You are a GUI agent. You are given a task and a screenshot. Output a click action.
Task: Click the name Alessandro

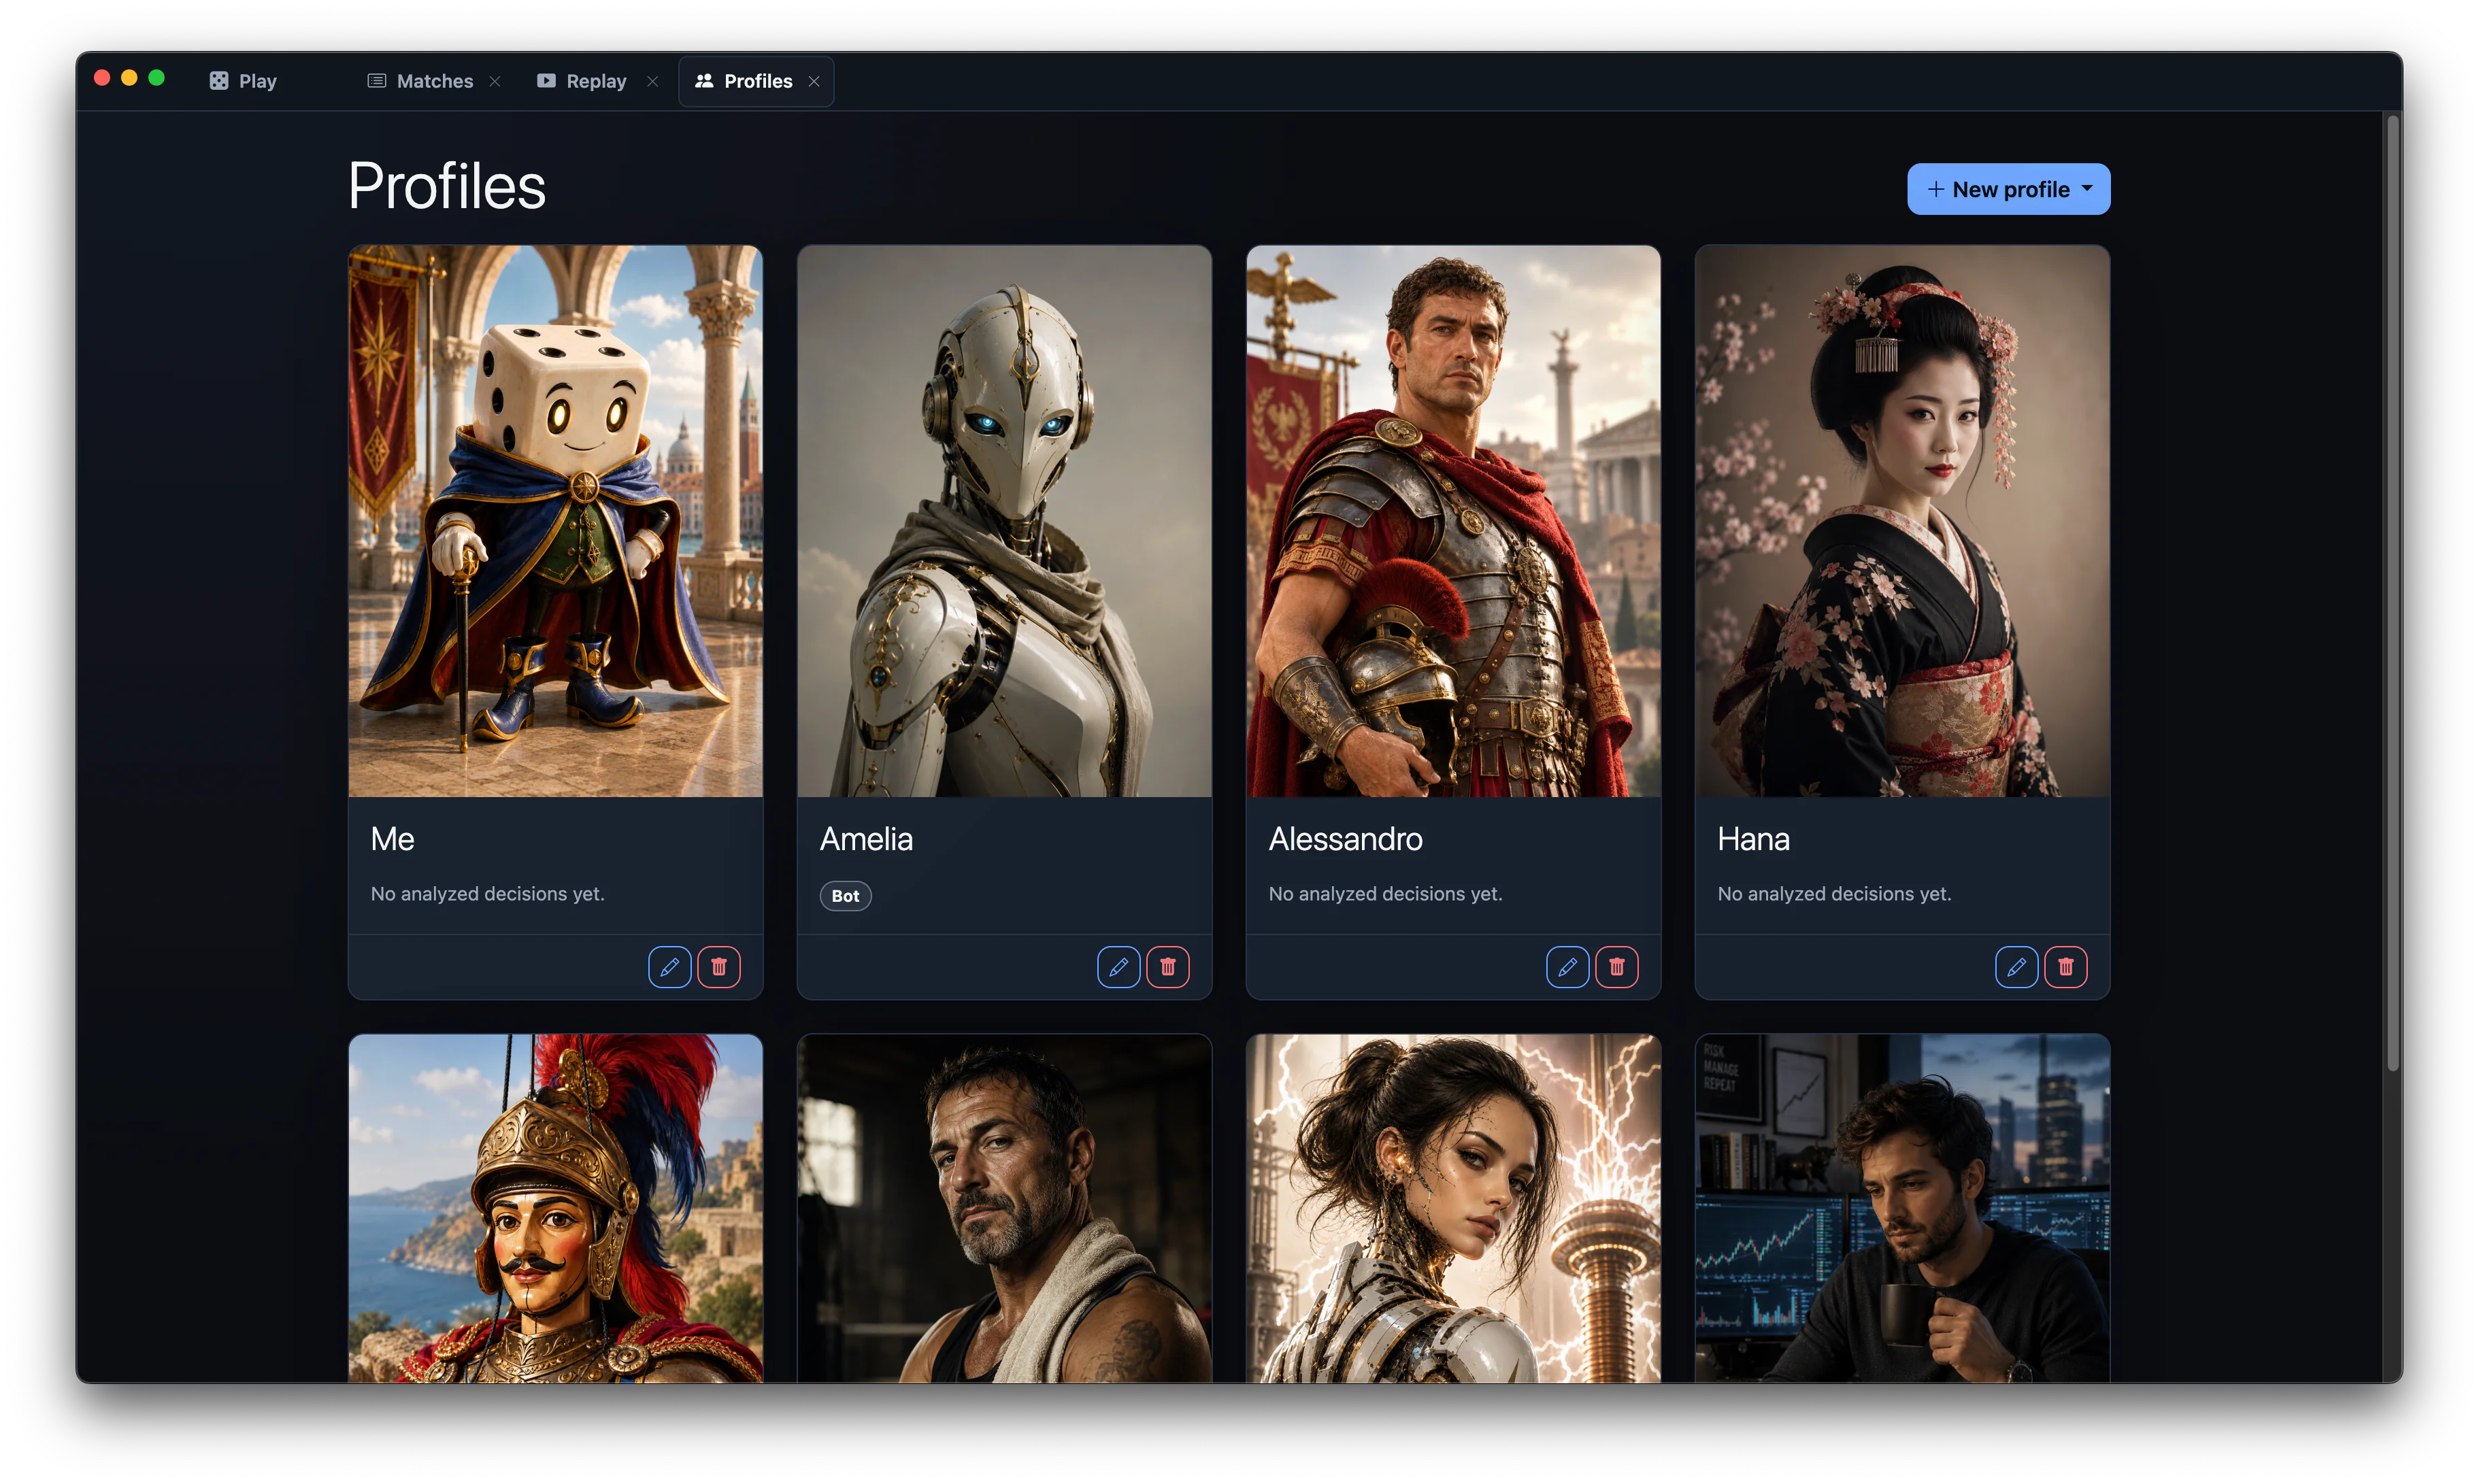[1345, 839]
